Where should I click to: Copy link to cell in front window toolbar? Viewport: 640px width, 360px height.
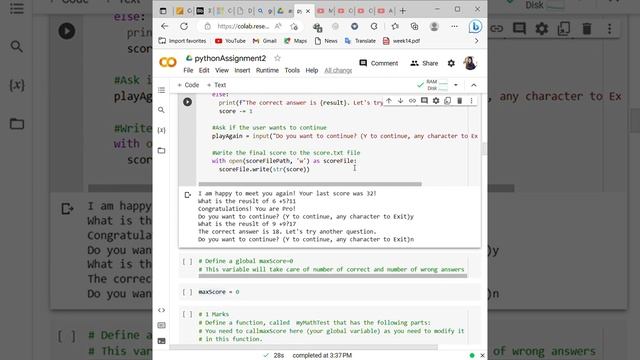(412, 100)
